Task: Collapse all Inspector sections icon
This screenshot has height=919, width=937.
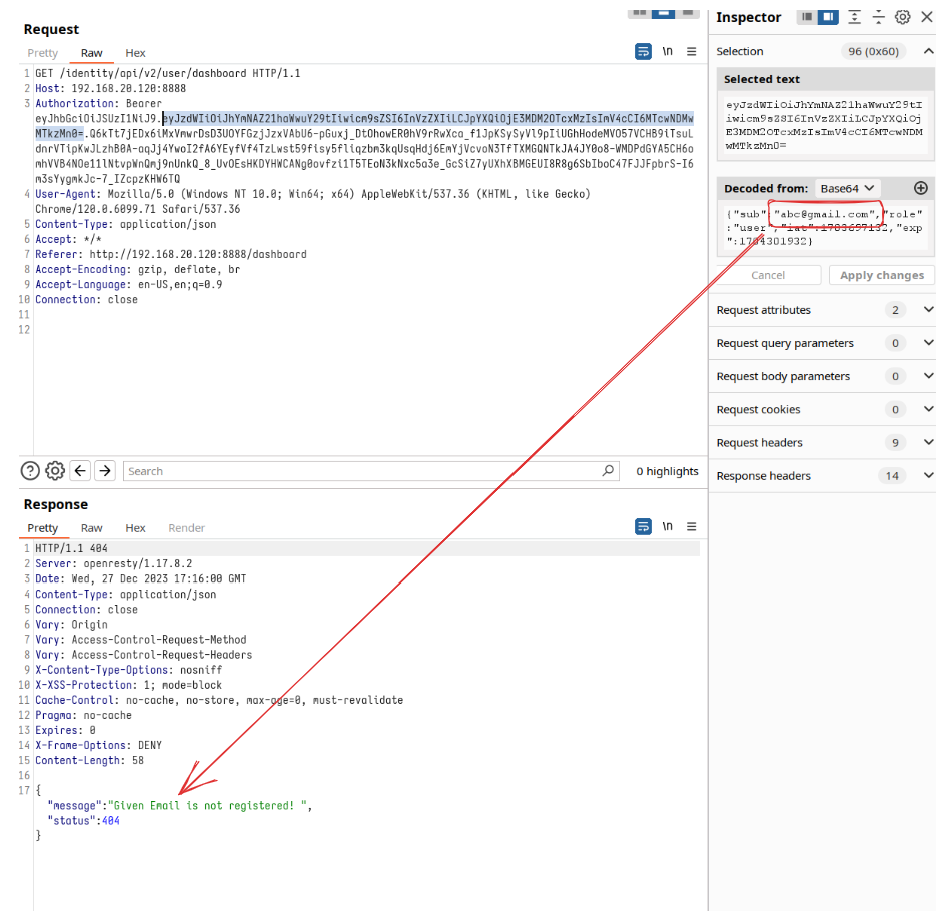Action: 878,17
